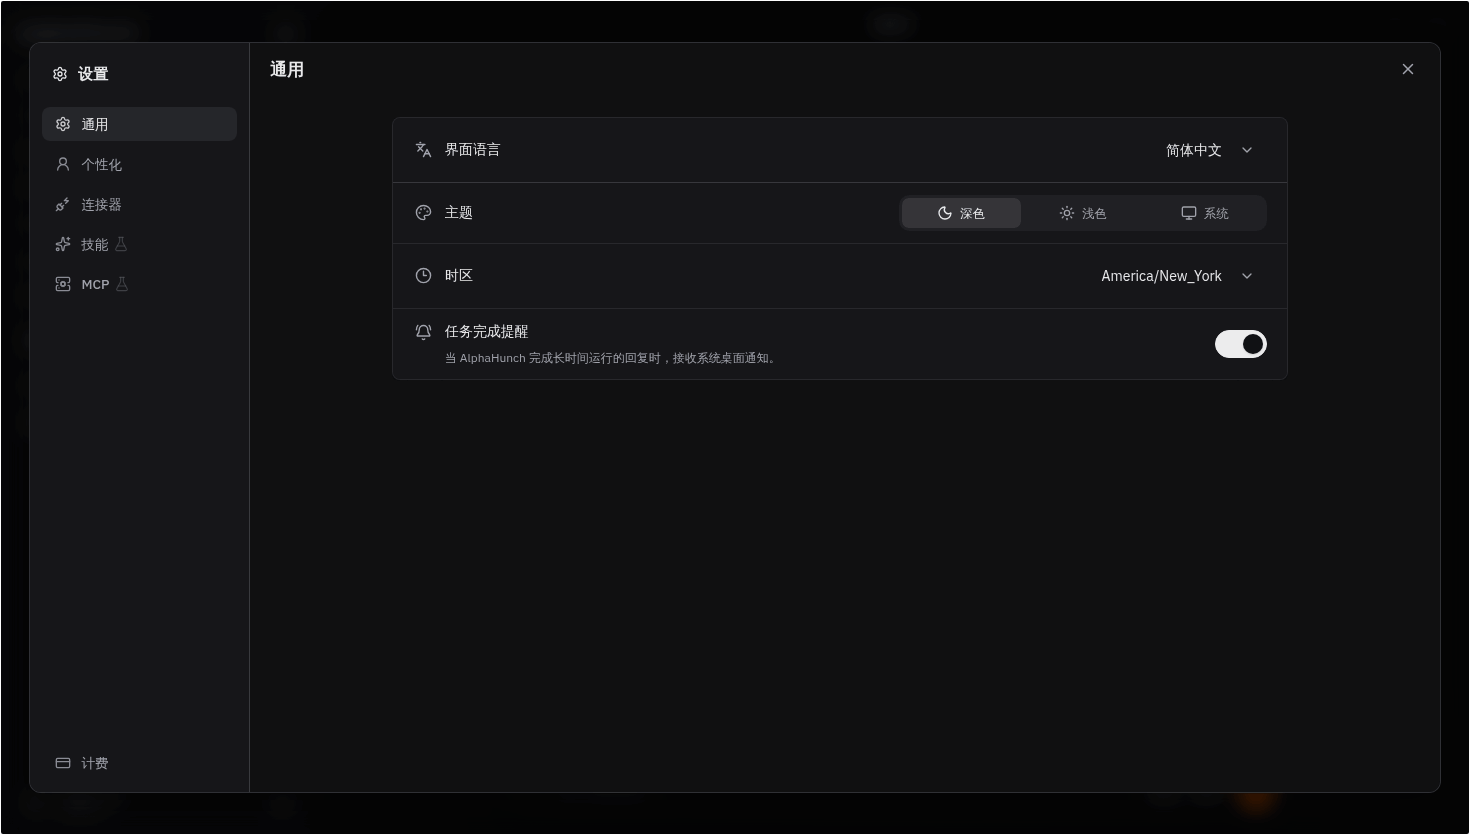The height and width of the screenshot is (835, 1470).
Task: Select the 浅色 light theme option
Action: click(x=1083, y=213)
